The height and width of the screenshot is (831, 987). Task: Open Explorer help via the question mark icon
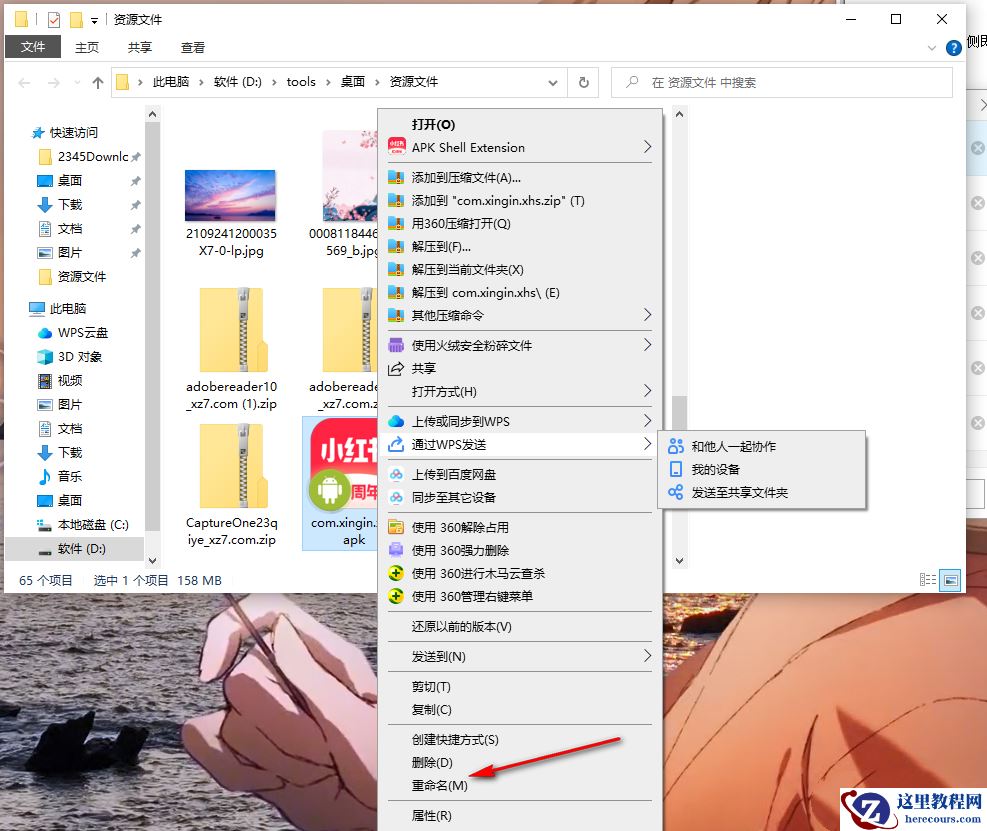point(952,47)
